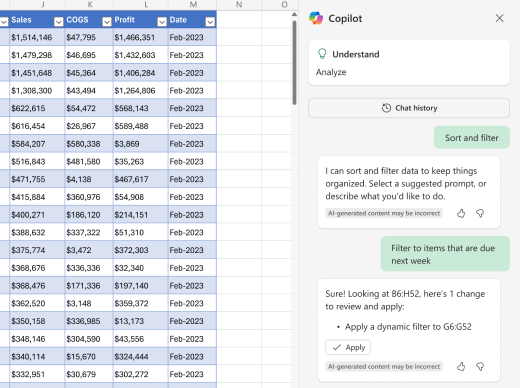The height and width of the screenshot is (388, 520).
Task: Select cell with profit $324,444
Action: pyautogui.click(x=141, y=356)
